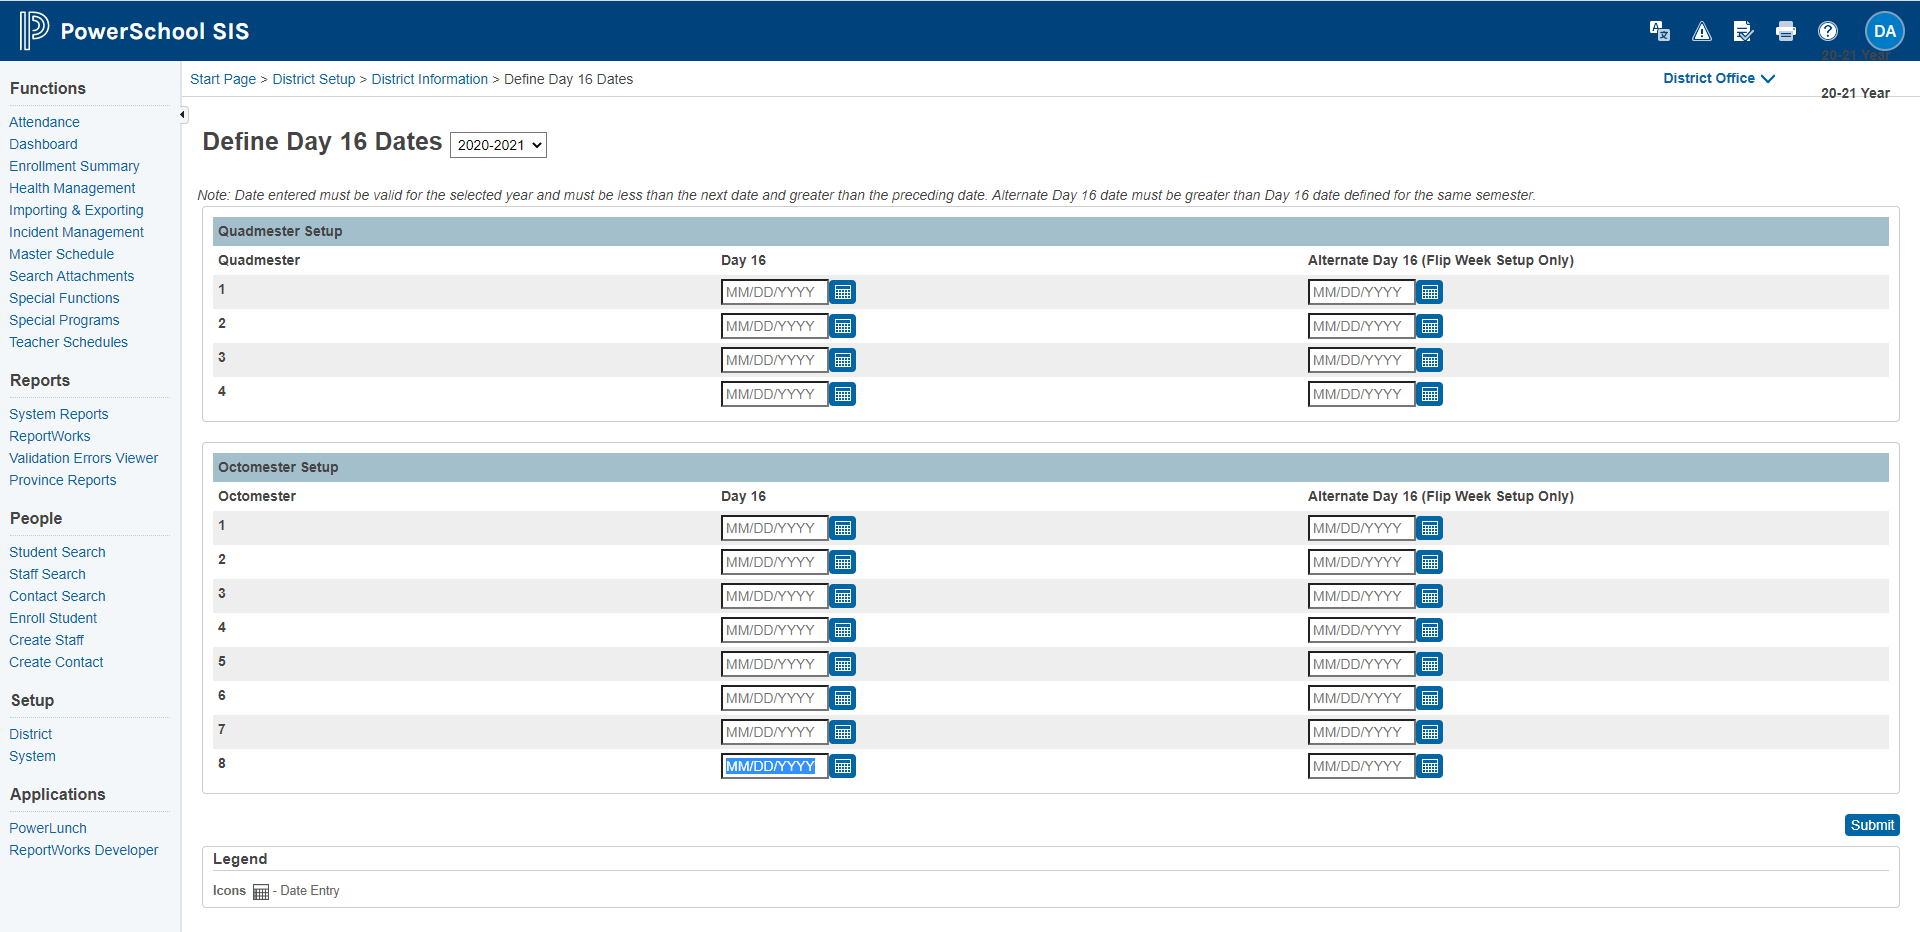Open the DA user profile avatar
Viewport: 1920px width, 932px height.
click(x=1884, y=31)
